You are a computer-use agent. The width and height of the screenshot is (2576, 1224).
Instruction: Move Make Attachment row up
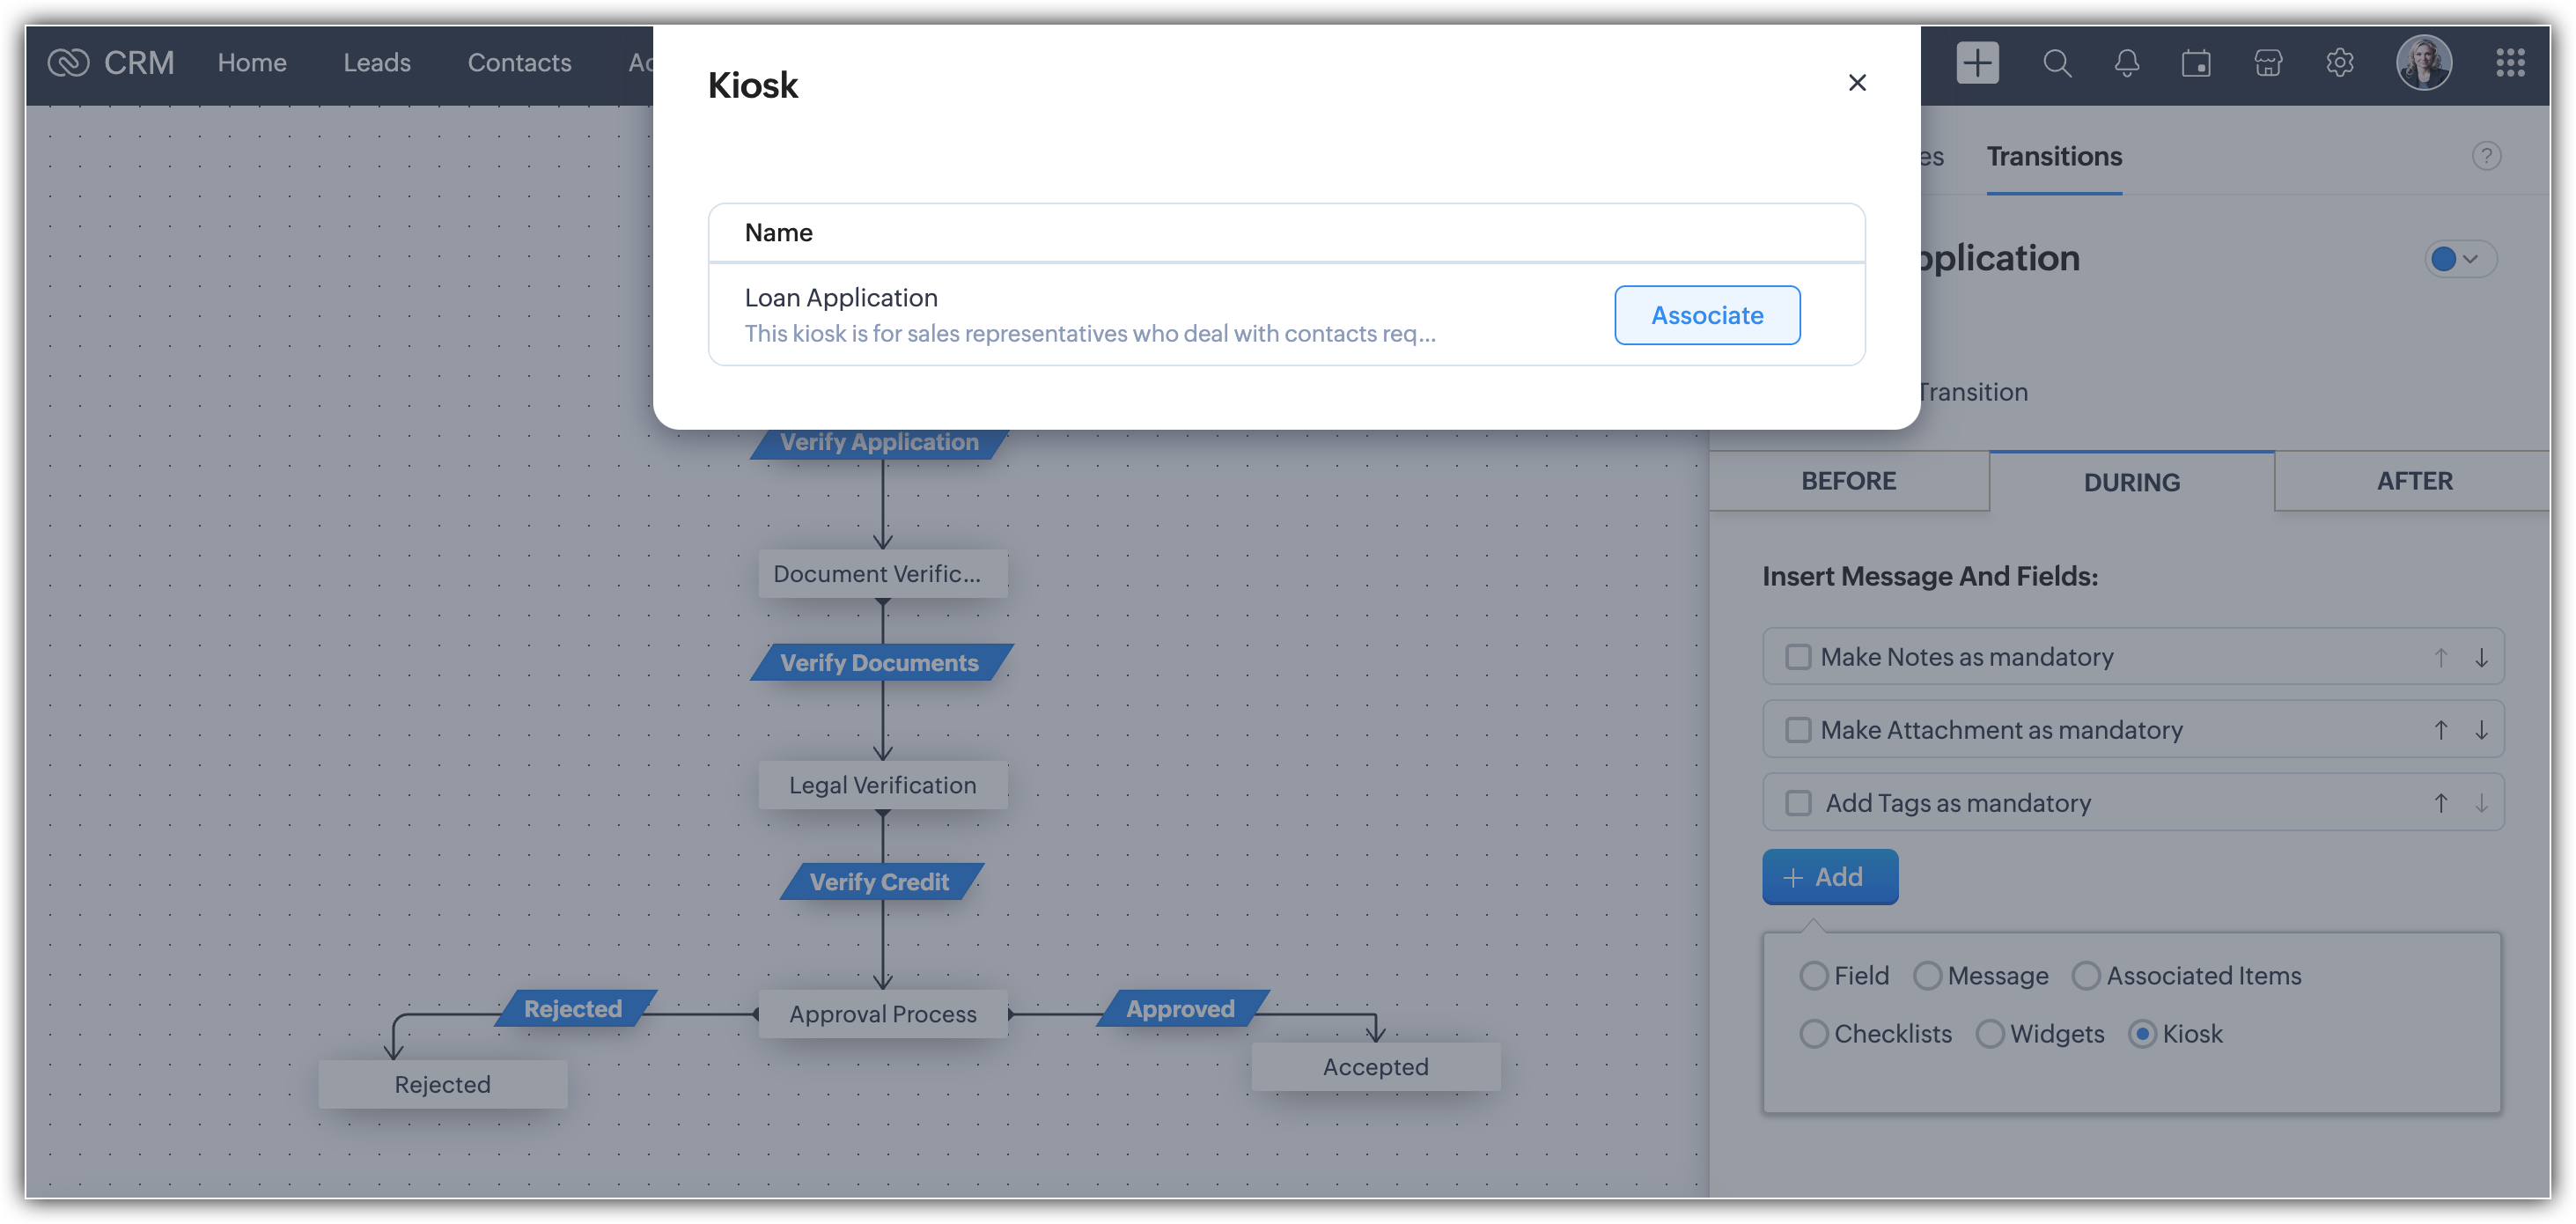click(2440, 730)
